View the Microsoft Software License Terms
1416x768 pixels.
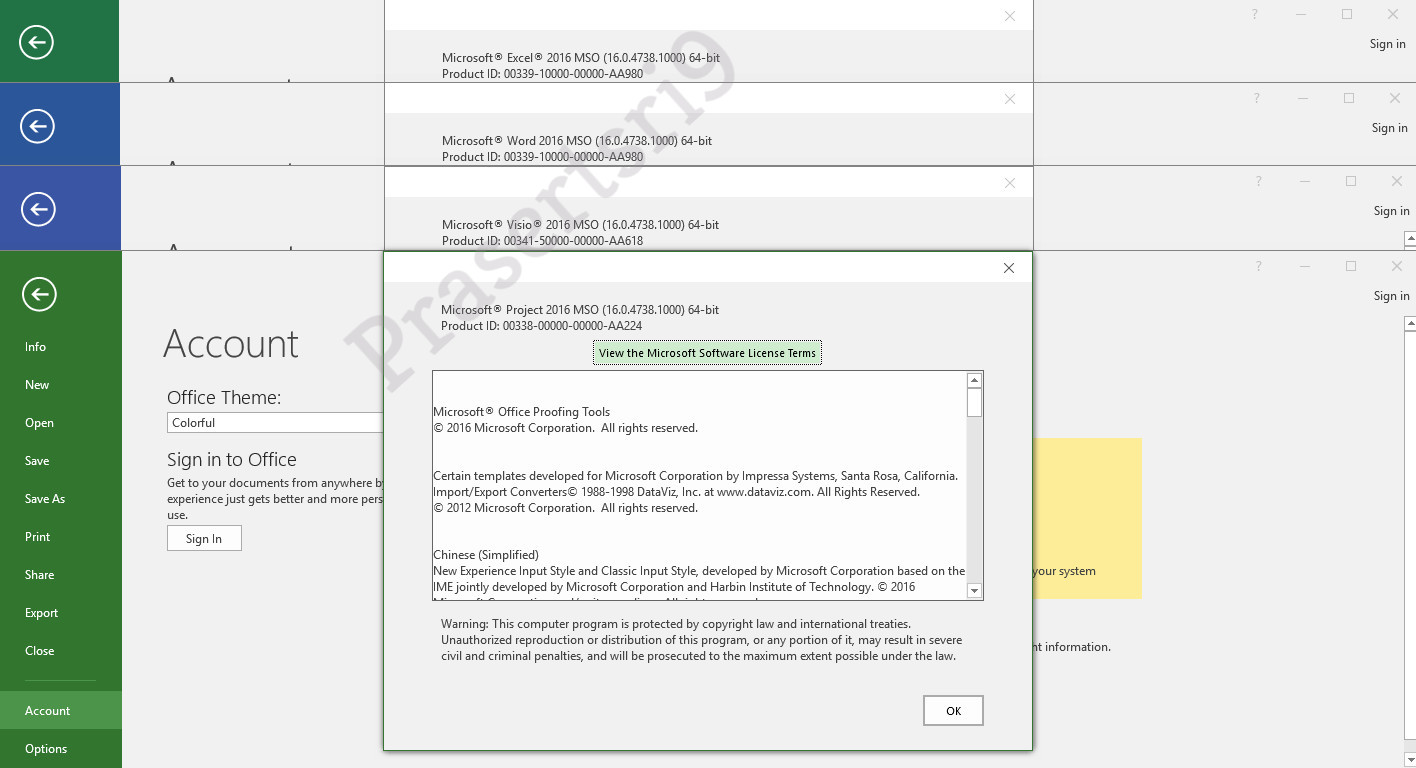pos(707,353)
